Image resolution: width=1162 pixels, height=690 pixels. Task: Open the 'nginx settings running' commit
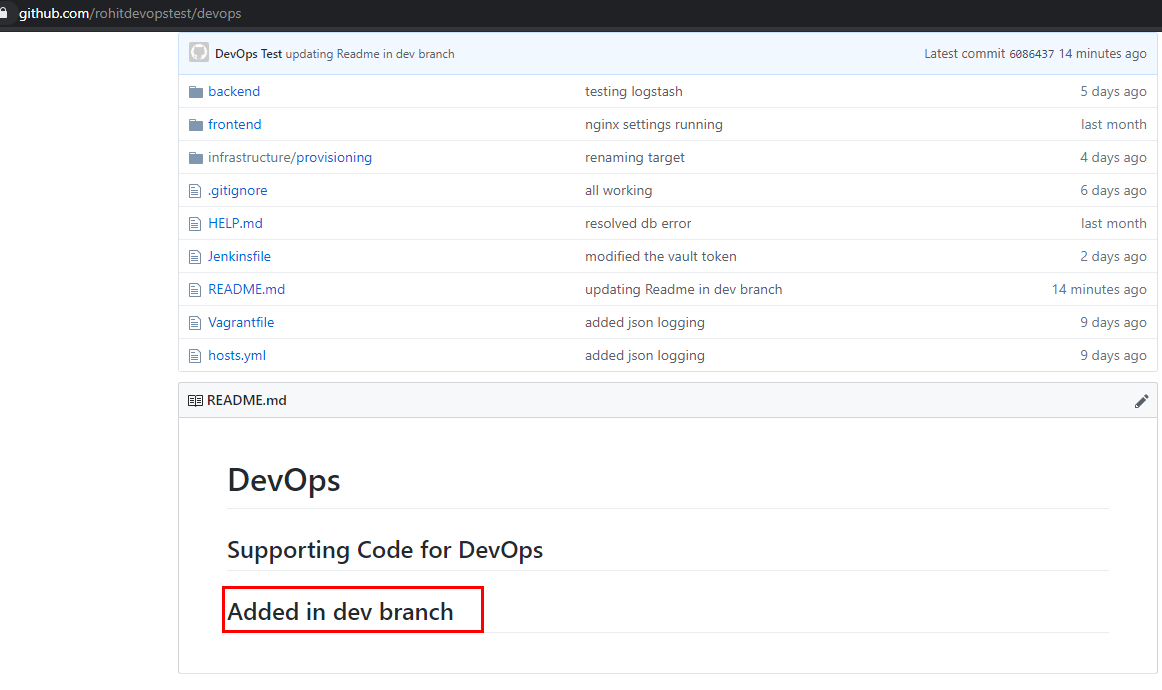654,124
